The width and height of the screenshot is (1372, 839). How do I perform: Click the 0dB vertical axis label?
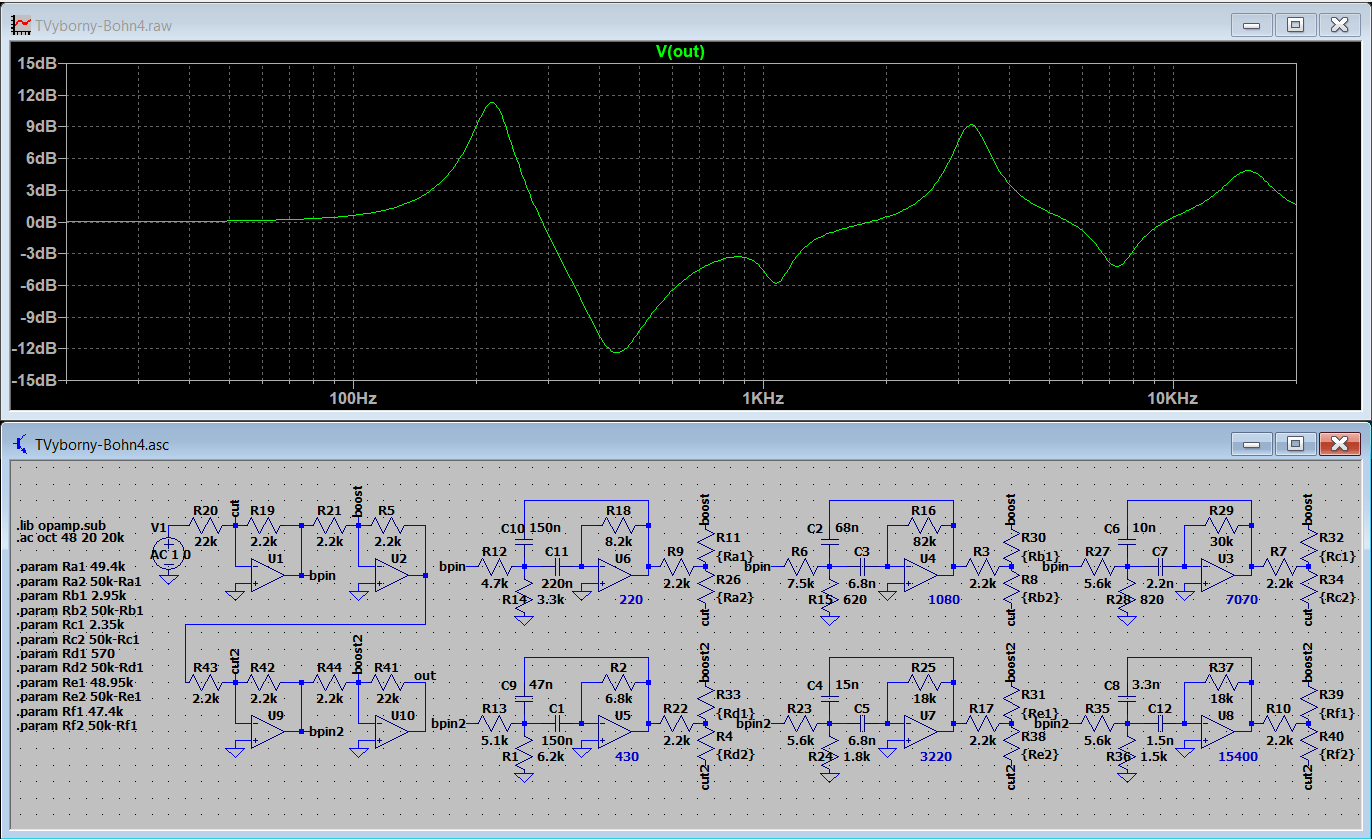pos(42,222)
